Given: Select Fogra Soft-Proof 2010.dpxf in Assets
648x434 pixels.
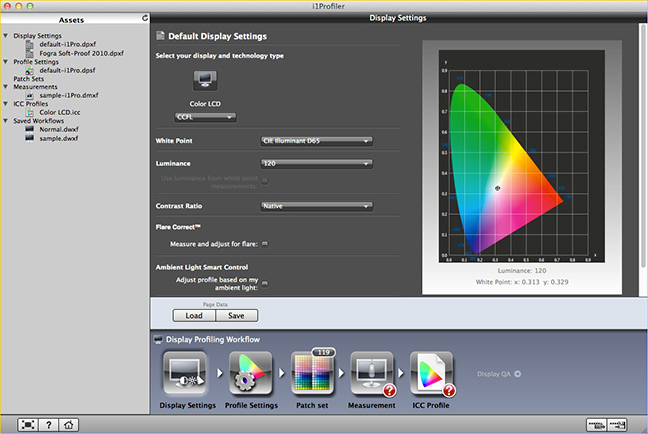Looking at the screenshot, I should [81, 53].
